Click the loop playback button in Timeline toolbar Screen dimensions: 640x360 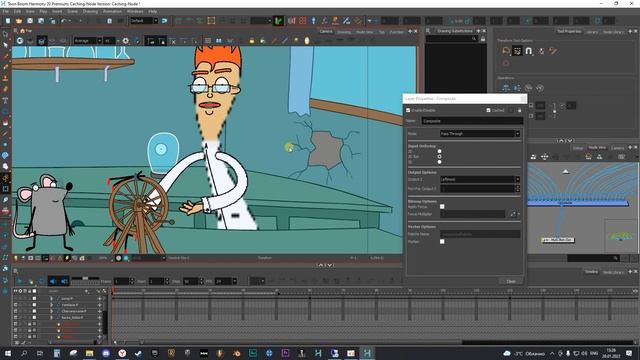pos(42,281)
